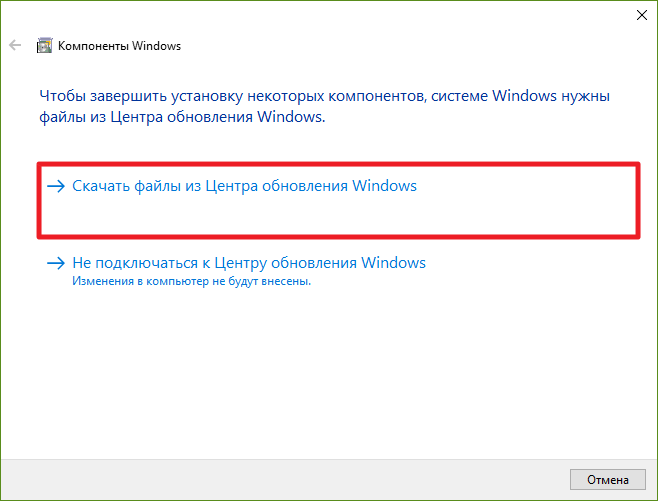
Task: Click the Отмена button
Action: point(608,480)
